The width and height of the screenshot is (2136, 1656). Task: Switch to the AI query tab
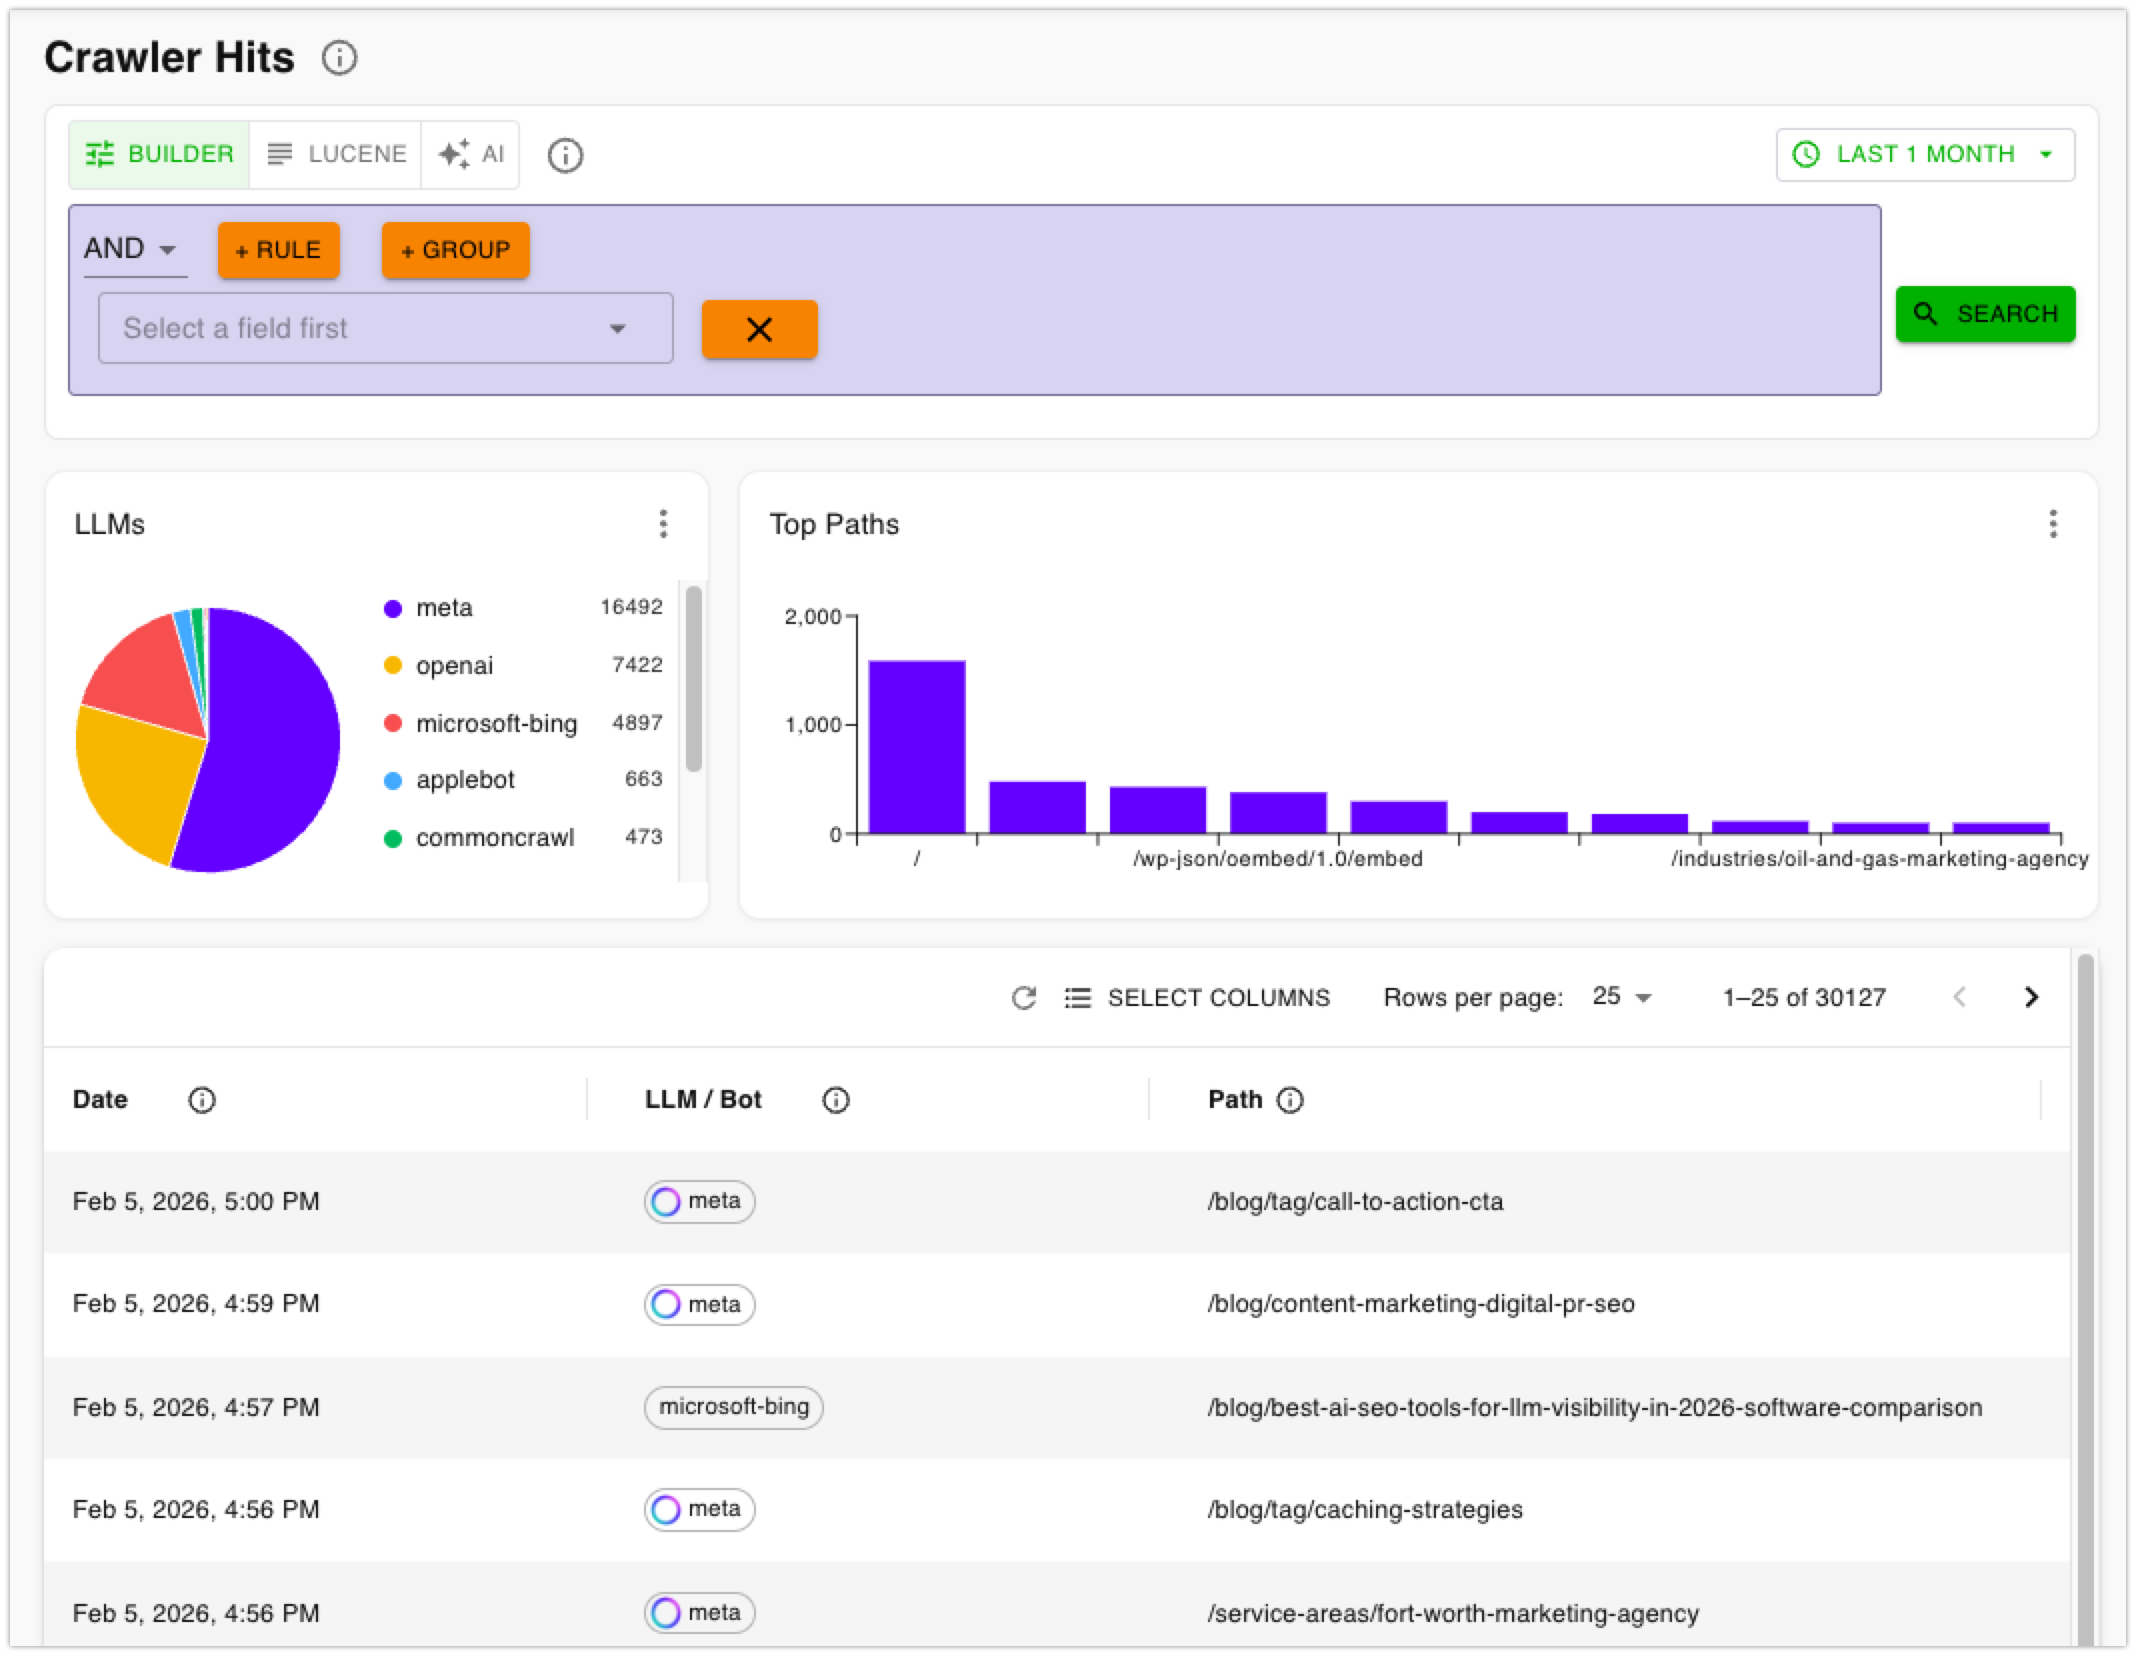(x=470, y=153)
